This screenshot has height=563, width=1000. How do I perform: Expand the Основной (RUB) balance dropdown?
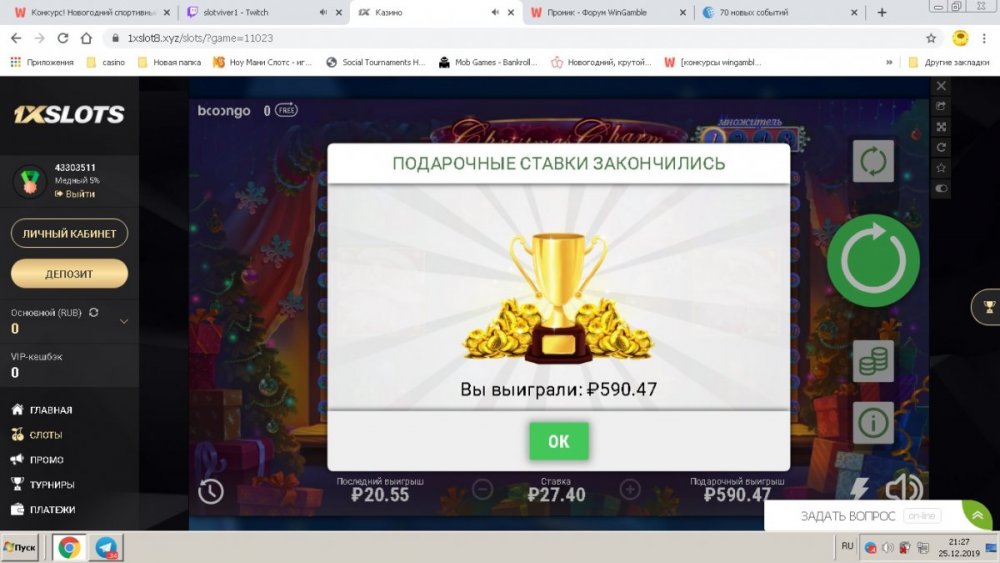[x=124, y=321]
